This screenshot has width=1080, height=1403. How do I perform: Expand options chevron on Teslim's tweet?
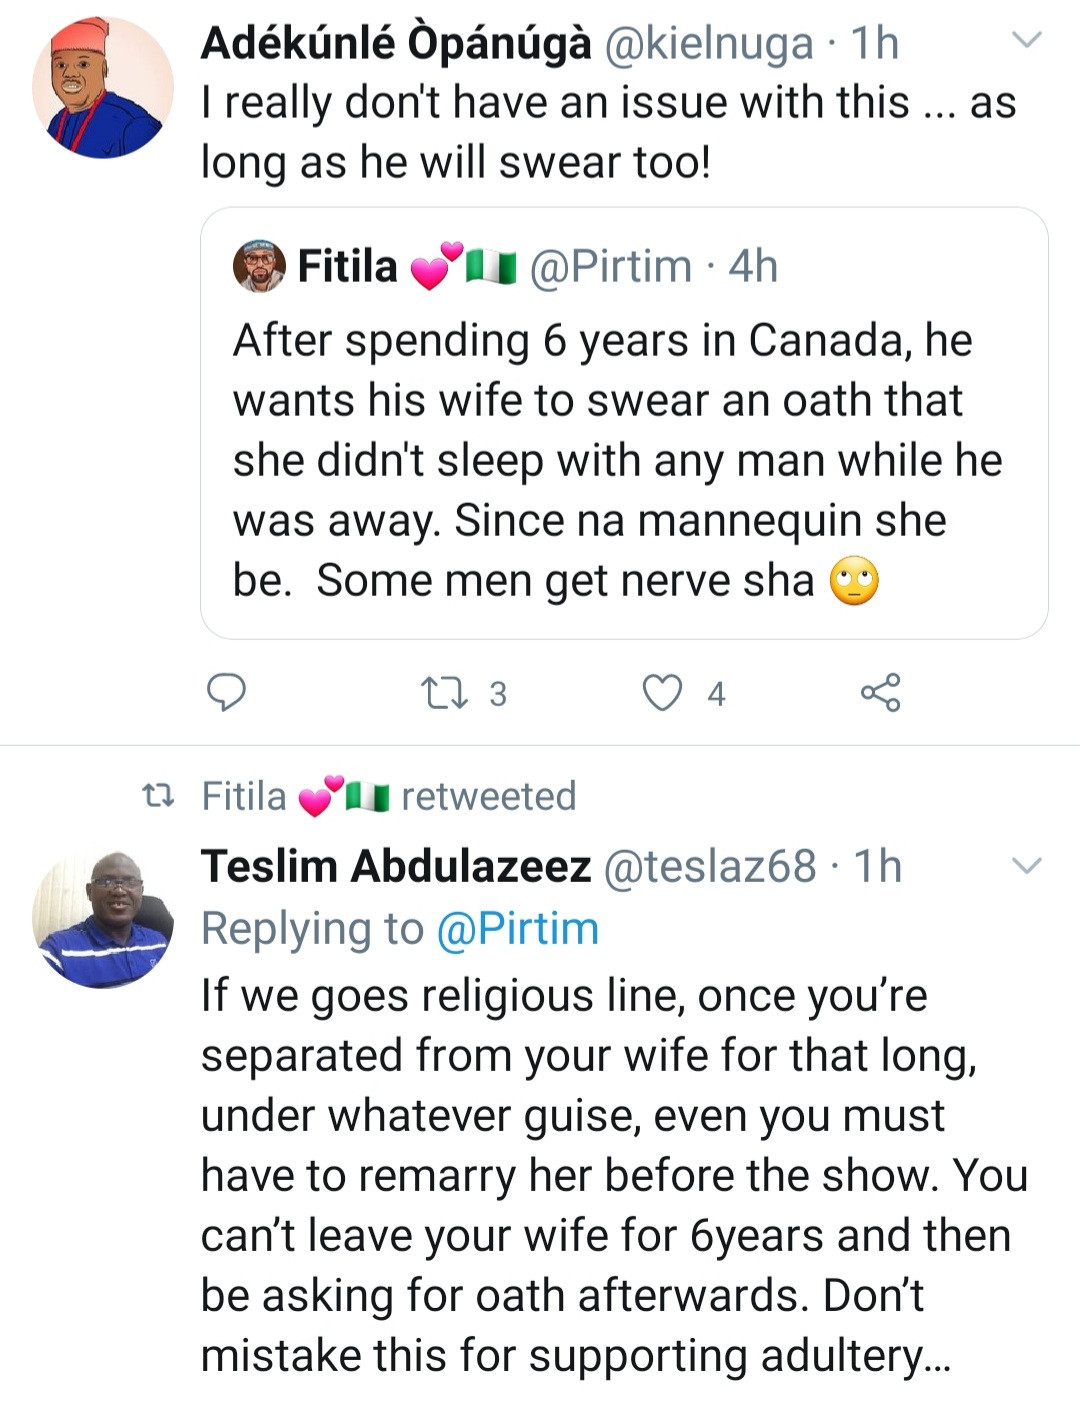(x=1028, y=865)
